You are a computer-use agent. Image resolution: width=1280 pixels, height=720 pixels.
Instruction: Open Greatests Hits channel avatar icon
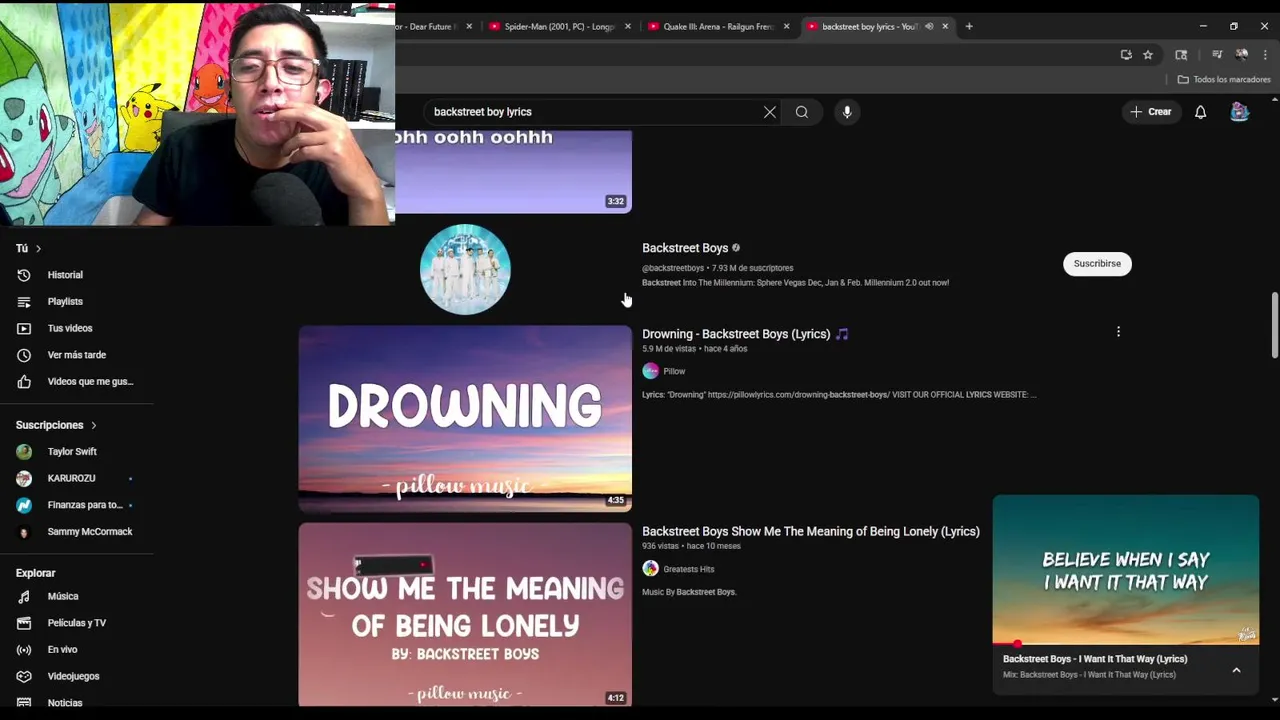point(651,569)
